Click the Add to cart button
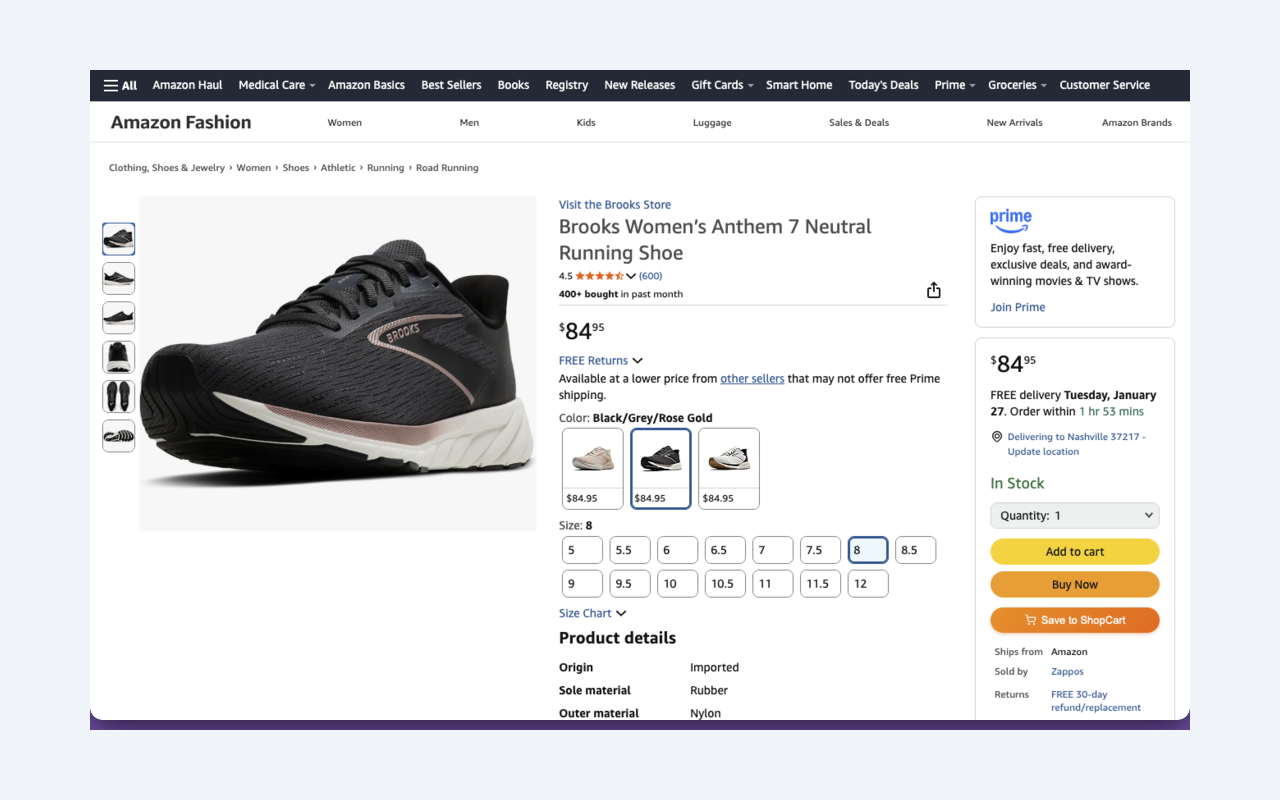 pos(1074,551)
